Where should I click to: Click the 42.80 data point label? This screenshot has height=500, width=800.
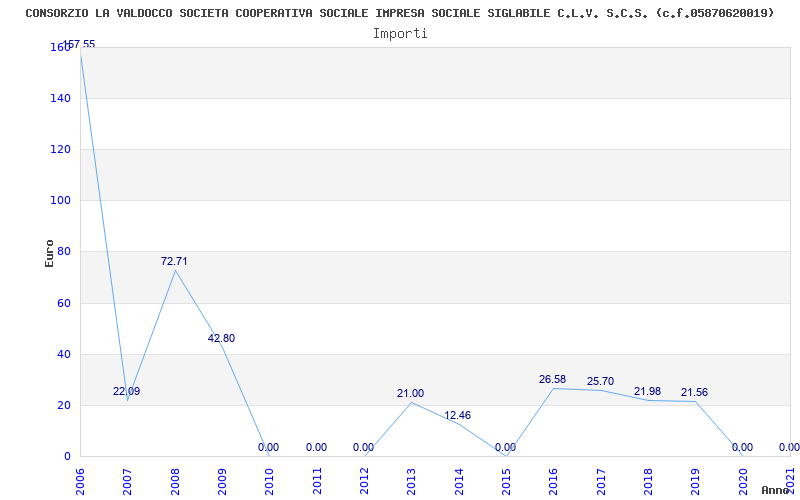click(221, 338)
